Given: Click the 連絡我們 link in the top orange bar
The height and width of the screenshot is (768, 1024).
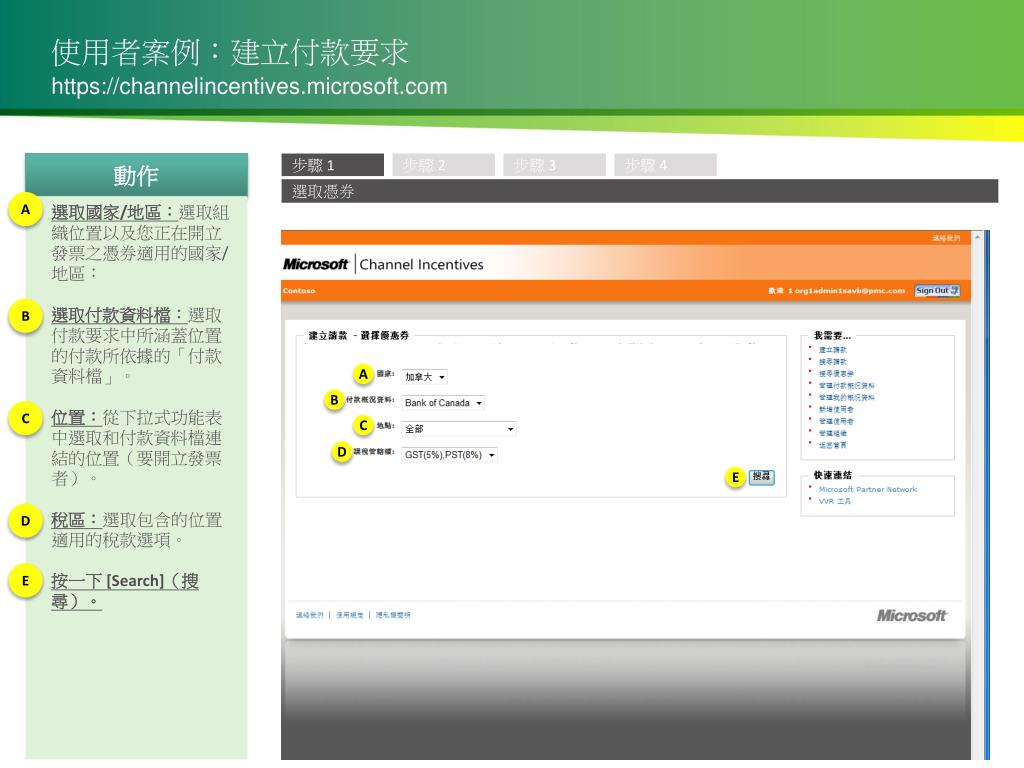Looking at the screenshot, I should pyautogui.click(x=946, y=238).
